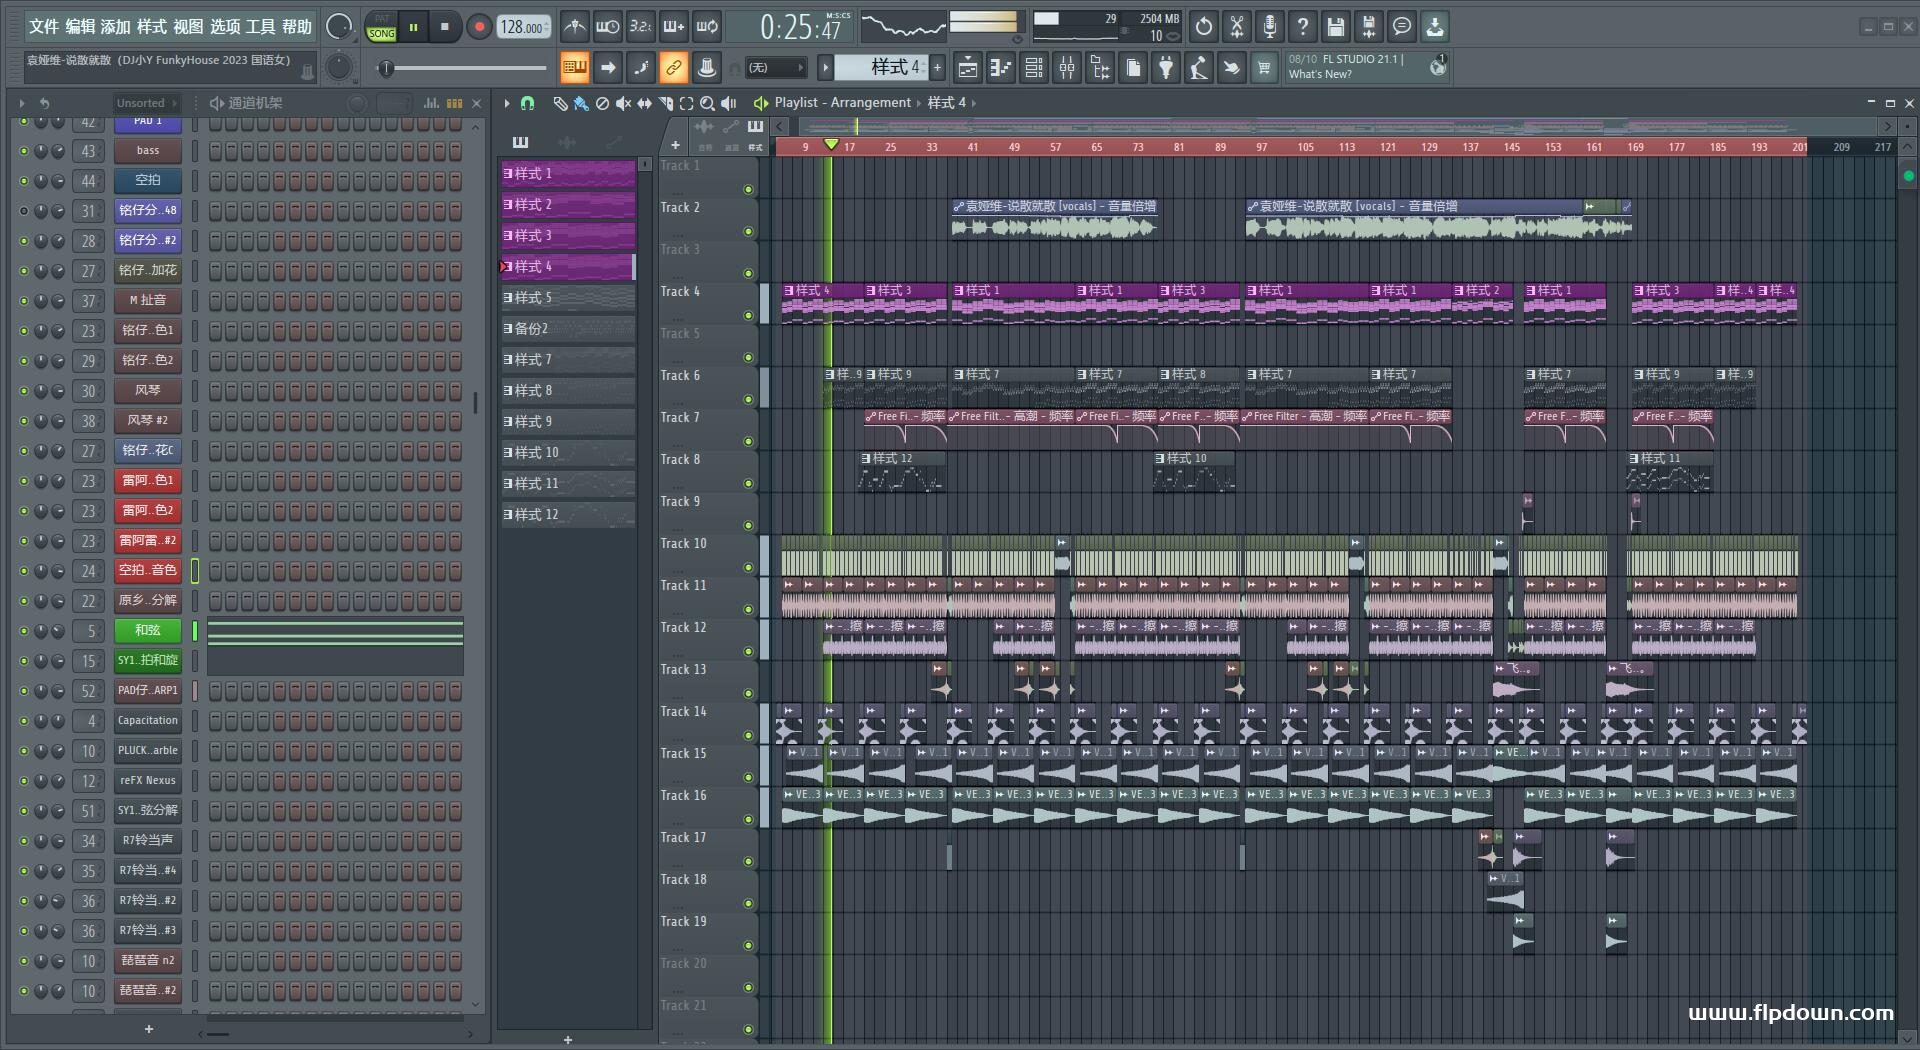1920x1050 pixels.
Task: Save the project with floppy icon
Action: tap(1336, 27)
